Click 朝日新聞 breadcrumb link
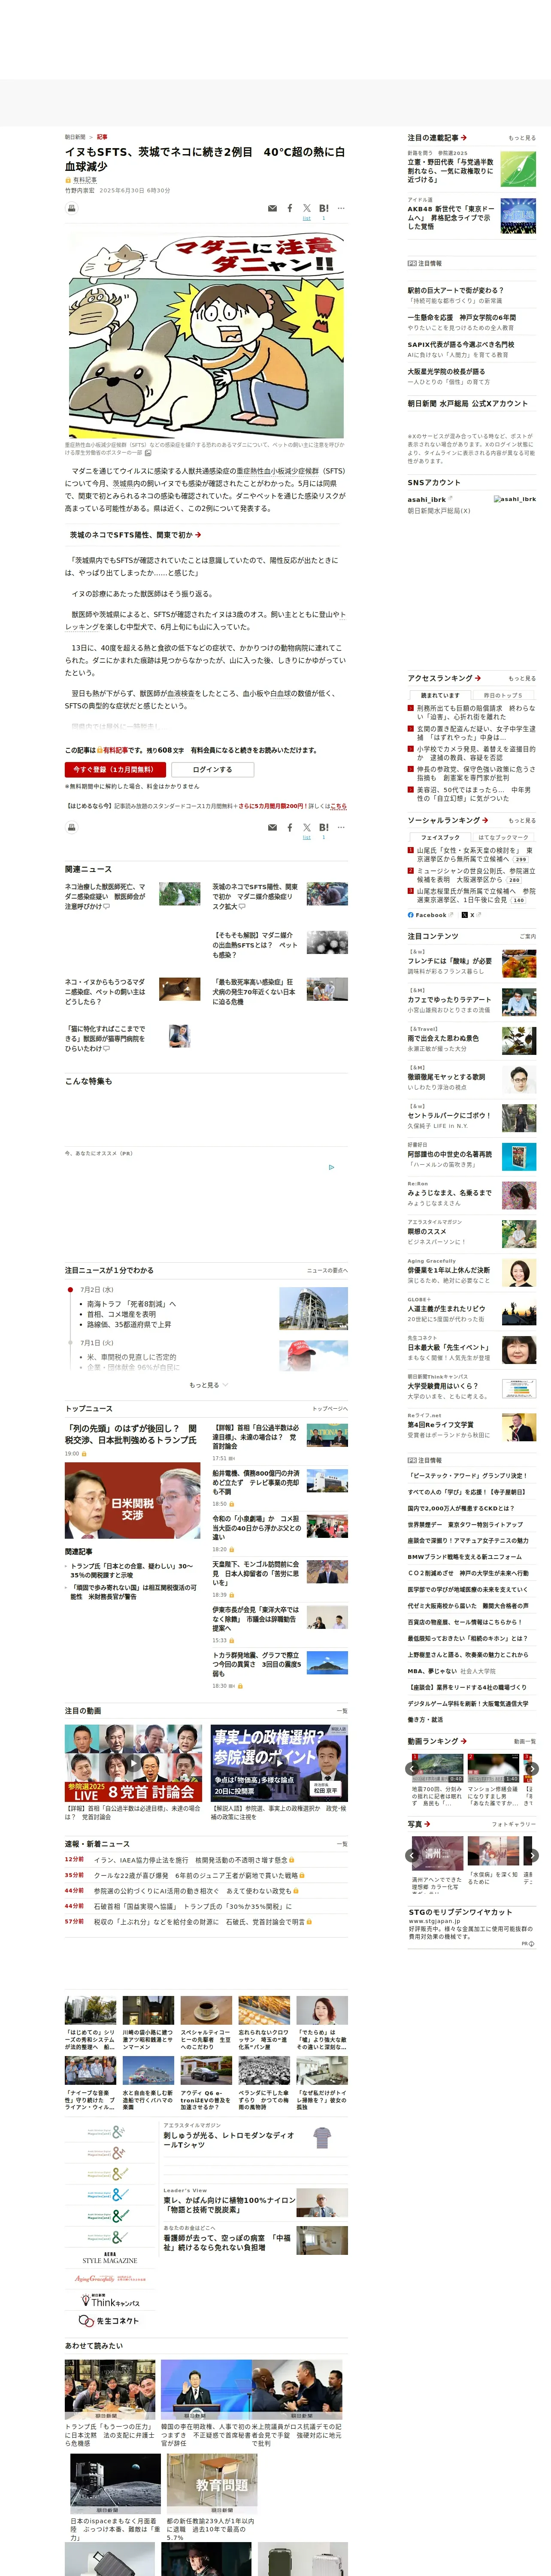 coord(75,137)
